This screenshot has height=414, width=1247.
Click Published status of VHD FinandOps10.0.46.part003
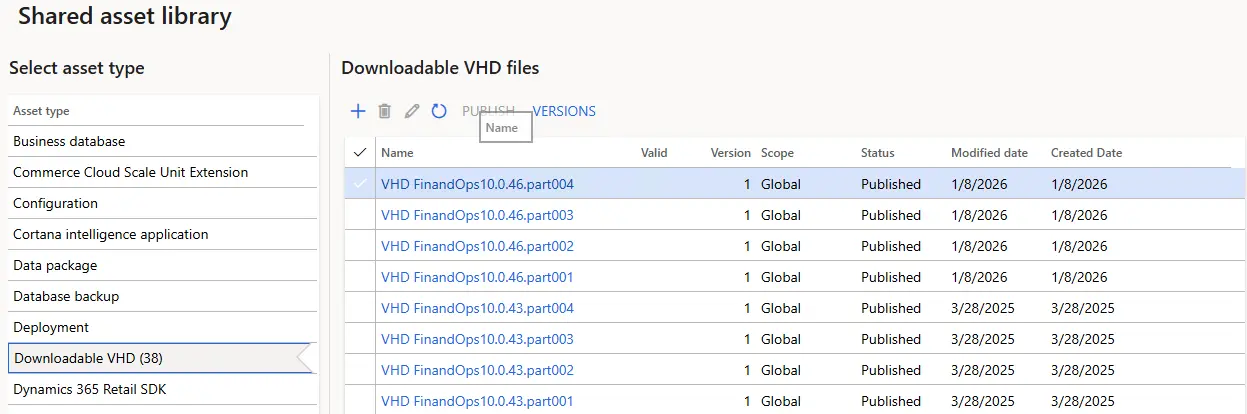(891, 215)
